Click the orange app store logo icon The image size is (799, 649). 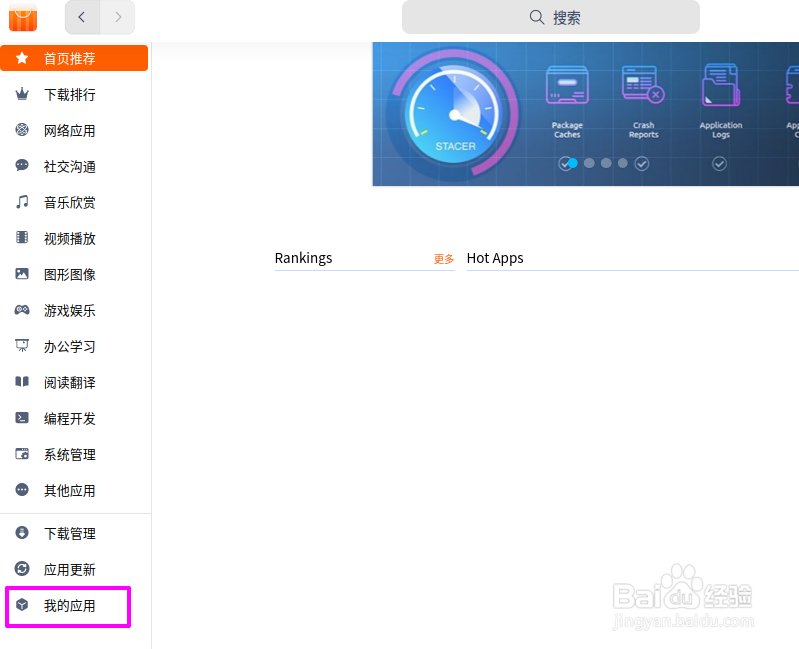[23, 17]
